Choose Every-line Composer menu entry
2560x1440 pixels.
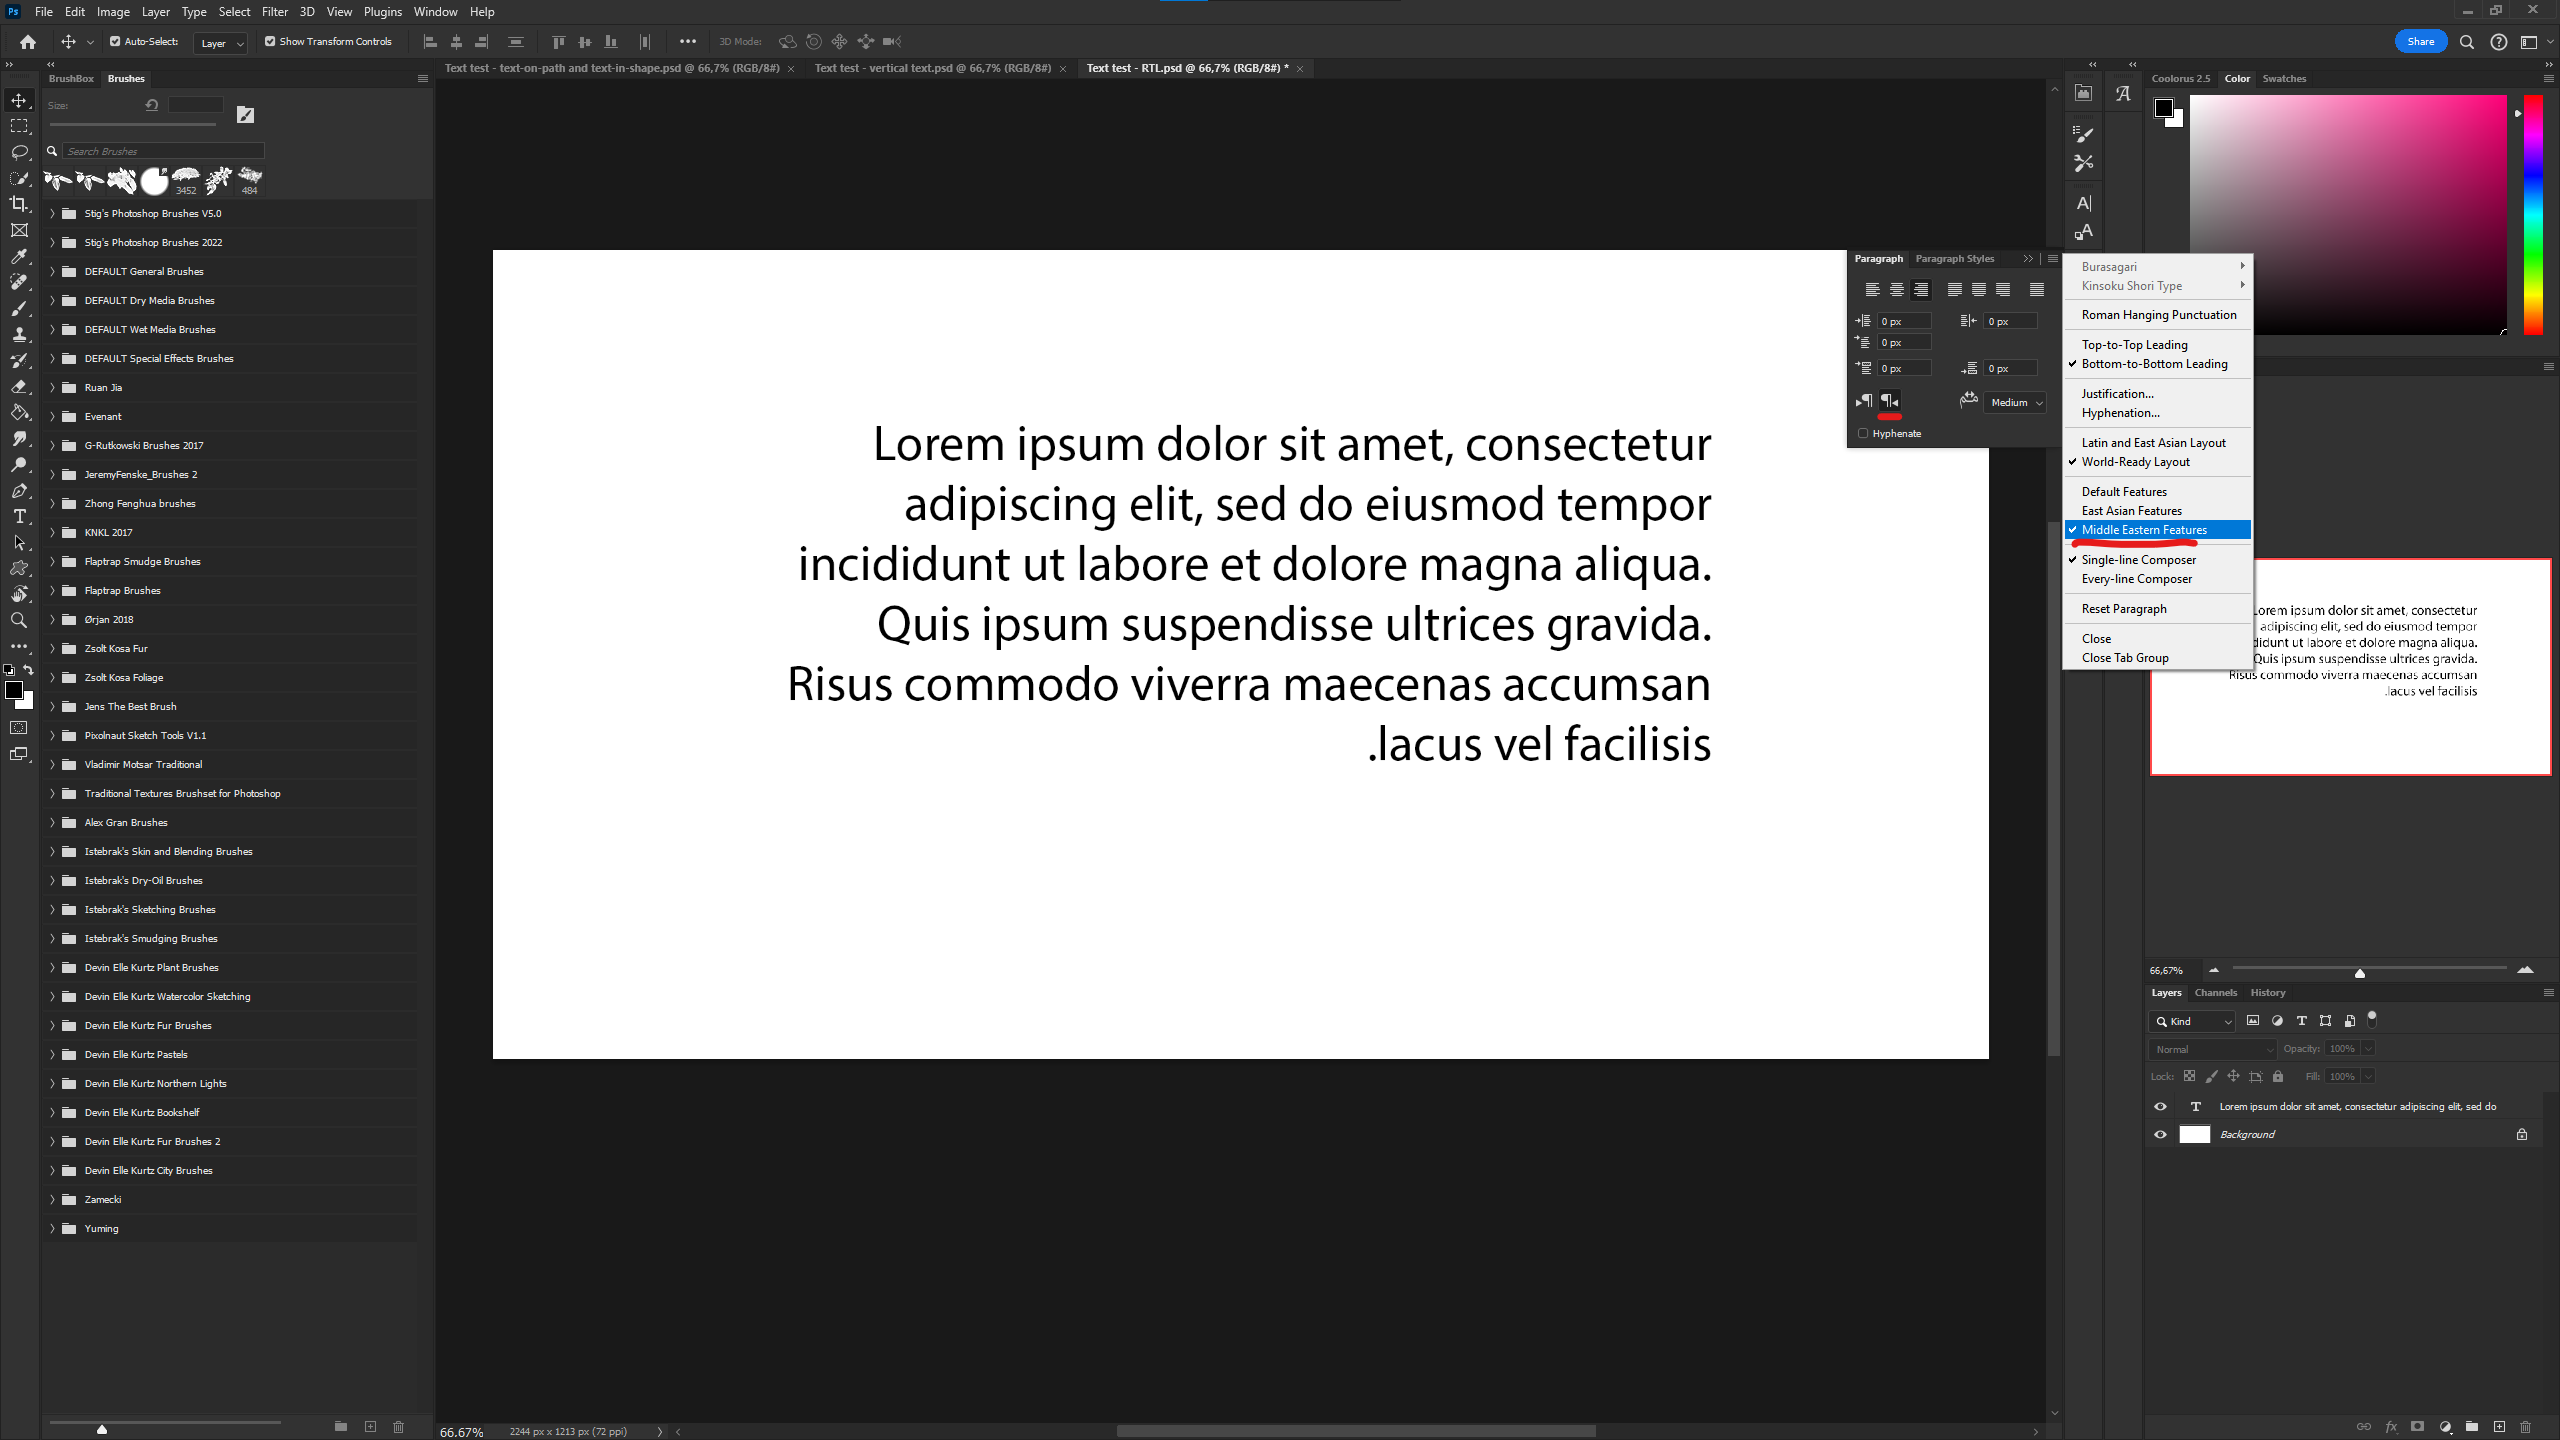tap(2136, 579)
